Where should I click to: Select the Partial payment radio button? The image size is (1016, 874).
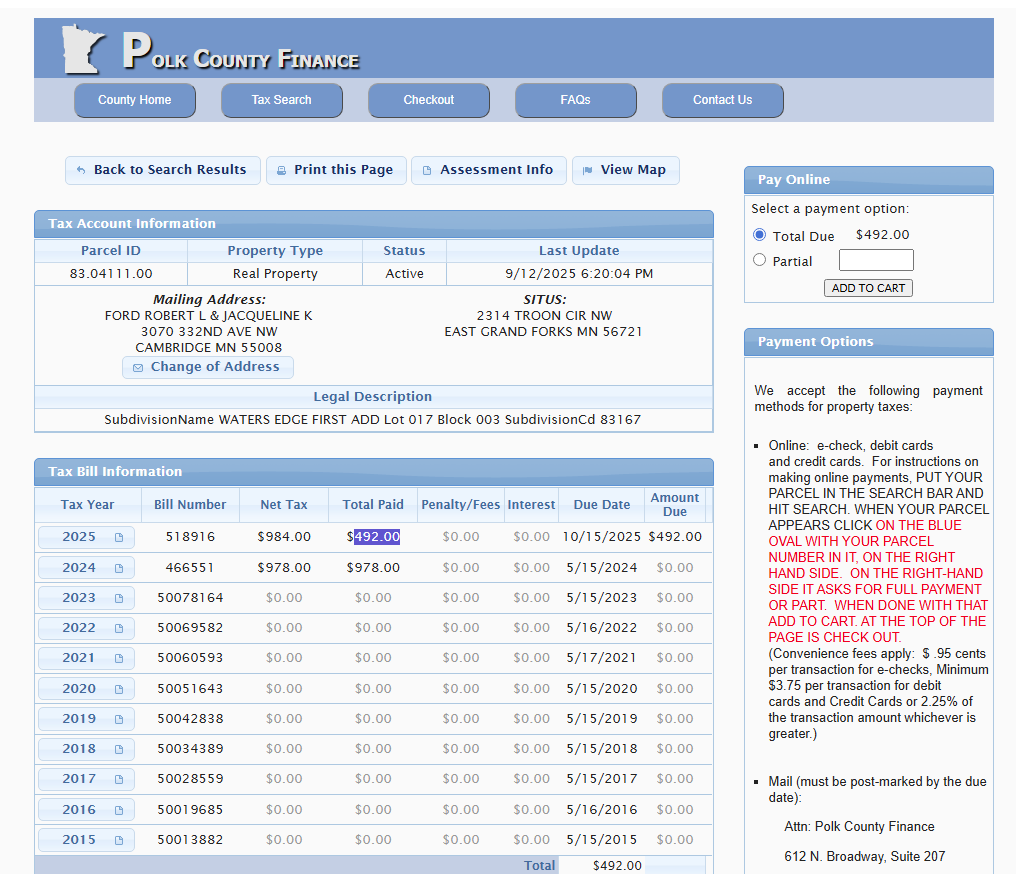(x=759, y=260)
